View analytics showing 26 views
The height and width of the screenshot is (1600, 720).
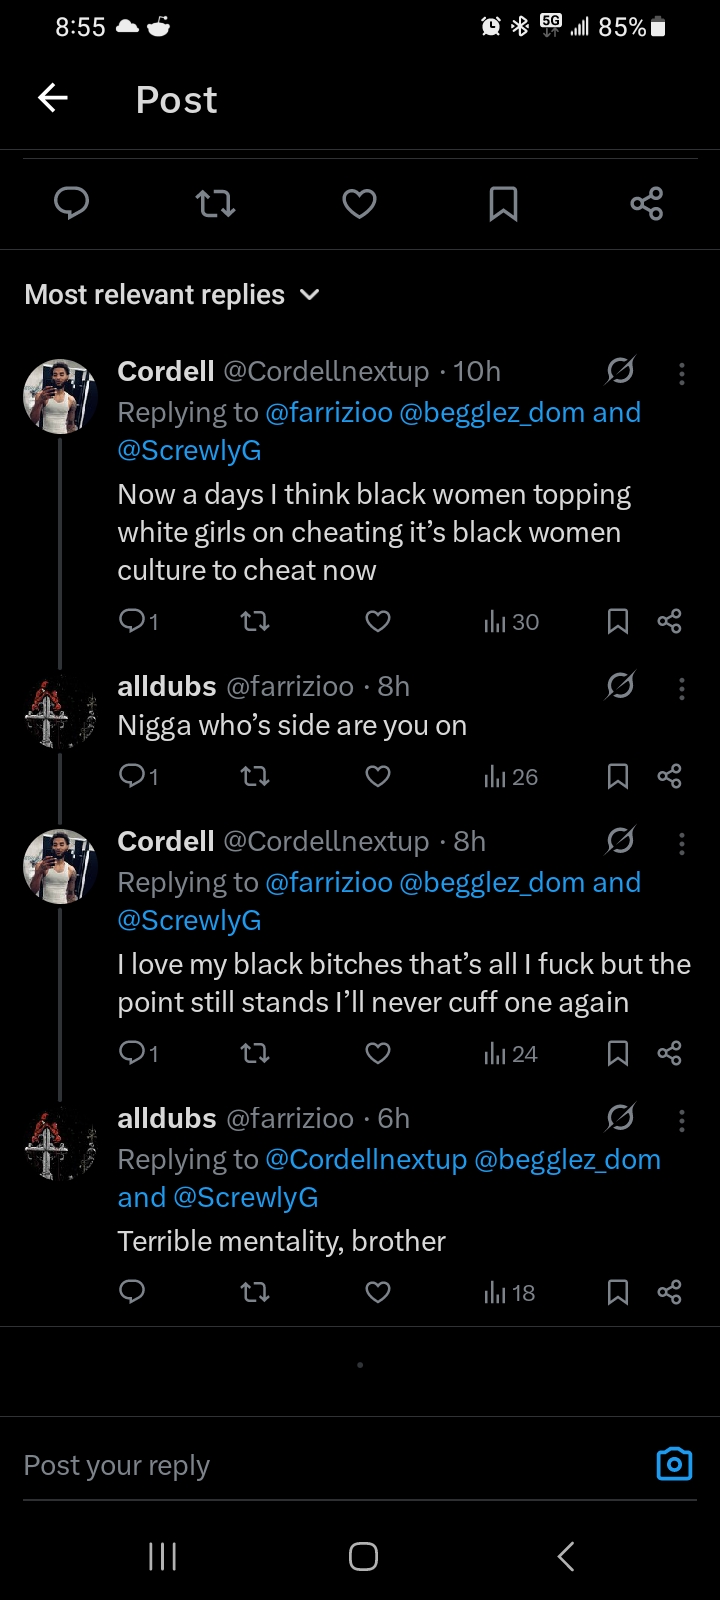[x=511, y=777]
